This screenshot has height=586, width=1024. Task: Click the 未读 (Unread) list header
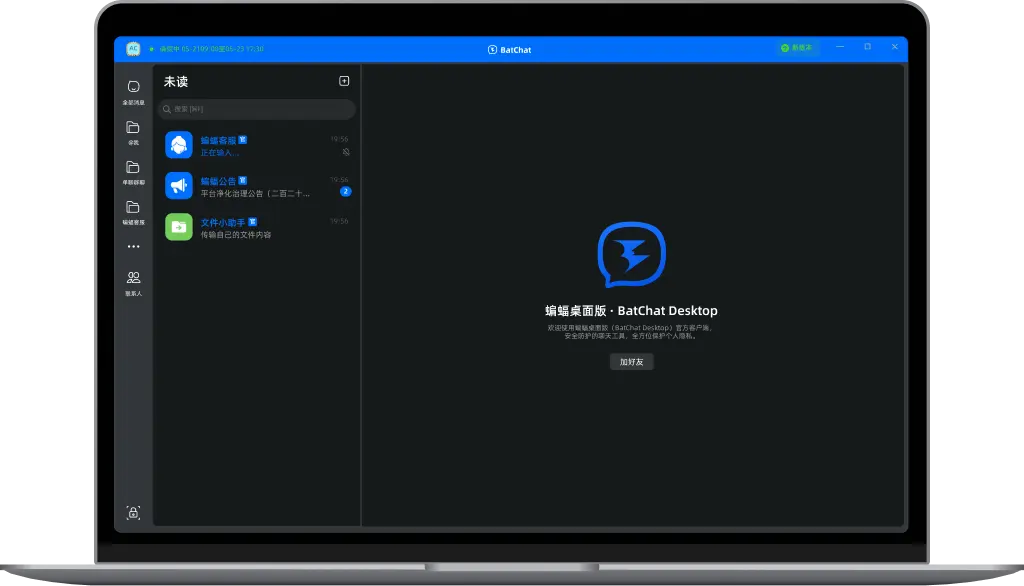(176, 82)
